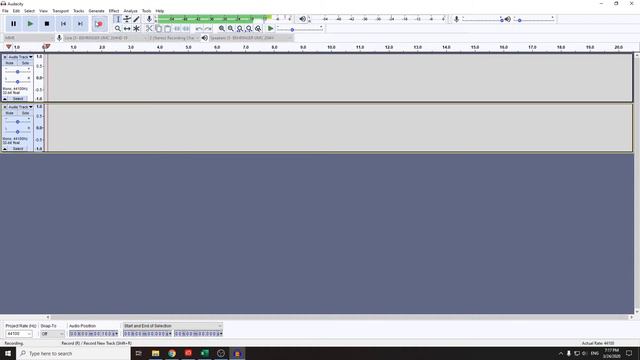Click the green Play button in the transport toolbar
640x360 pixels.
30,24
